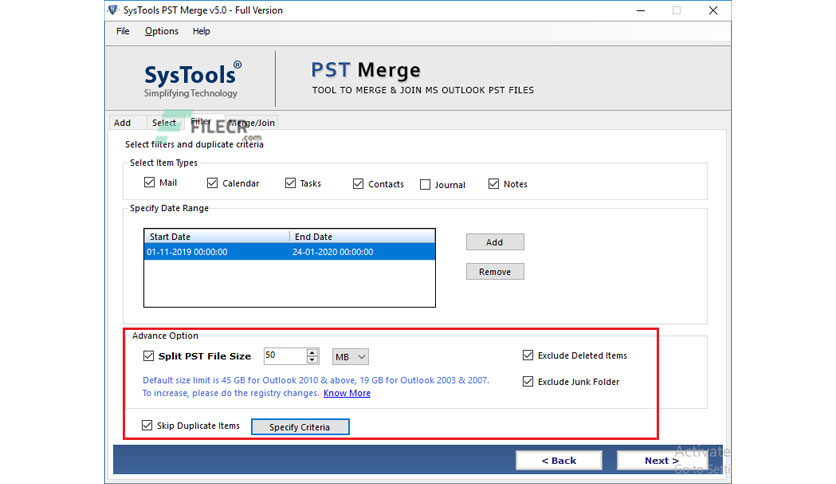Image resolution: width=836 pixels, height=484 pixels.
Task: Uncheck the Calendar item type
Action: pyautogui.click(x=212, y=183)
